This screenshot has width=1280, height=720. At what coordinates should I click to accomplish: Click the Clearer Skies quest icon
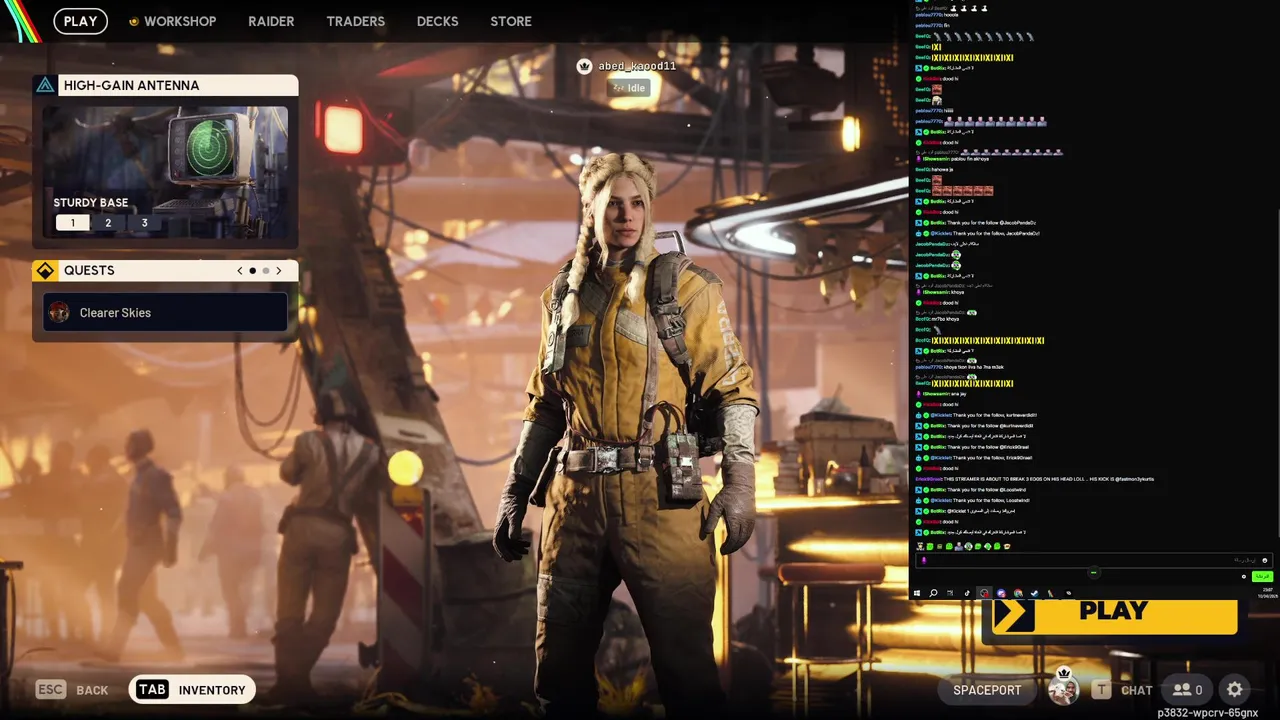(x=59, y=313)
